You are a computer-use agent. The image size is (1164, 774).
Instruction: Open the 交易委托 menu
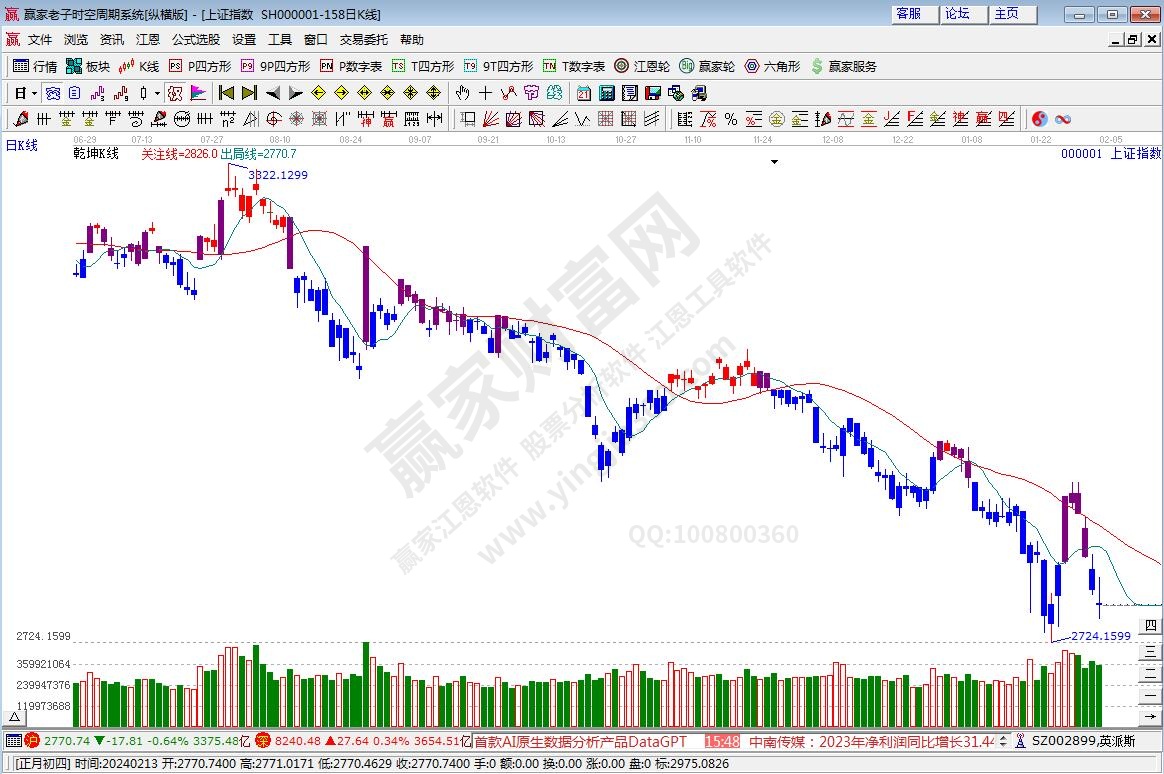point(363,40)
